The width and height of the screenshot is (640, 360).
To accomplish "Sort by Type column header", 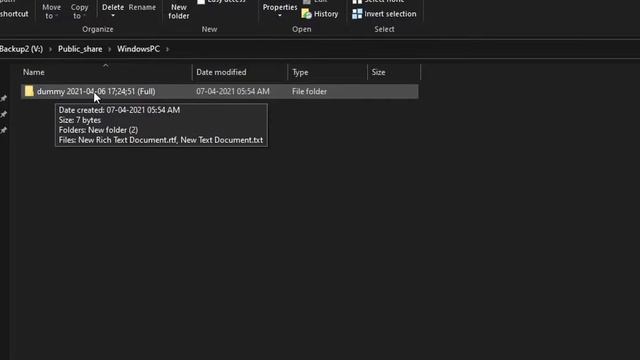I will [328, 72].
